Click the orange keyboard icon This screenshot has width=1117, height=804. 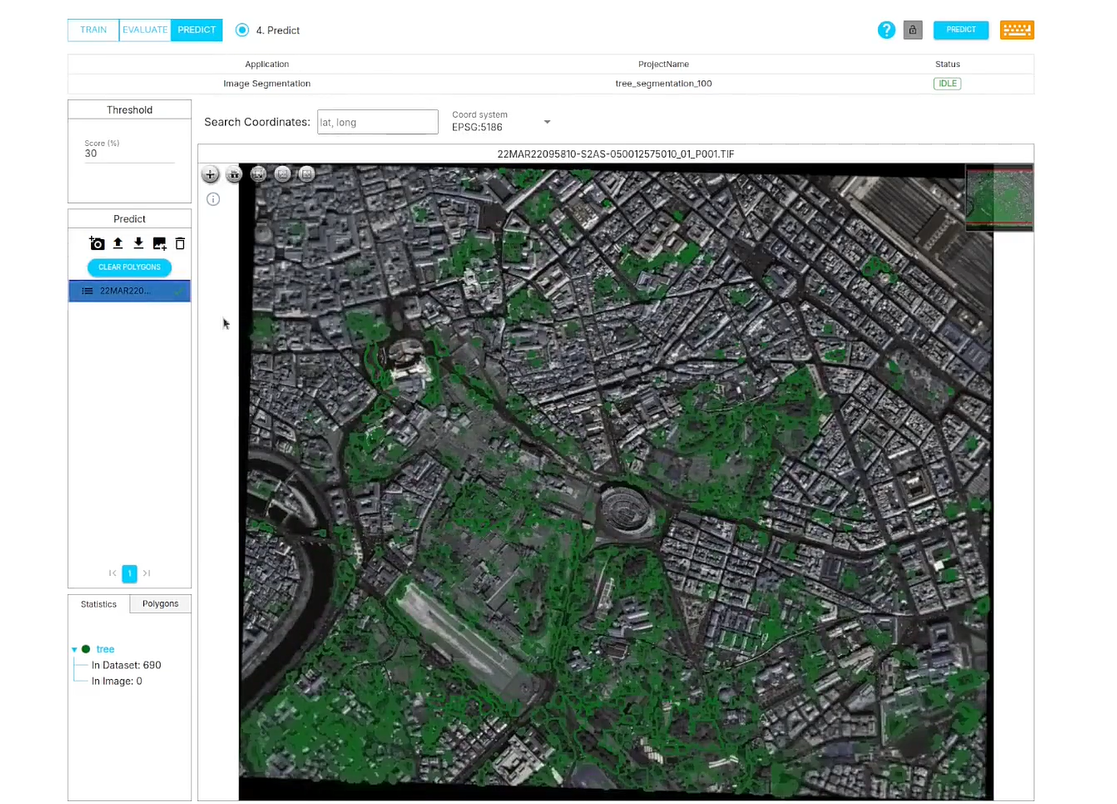[1017, 30]
